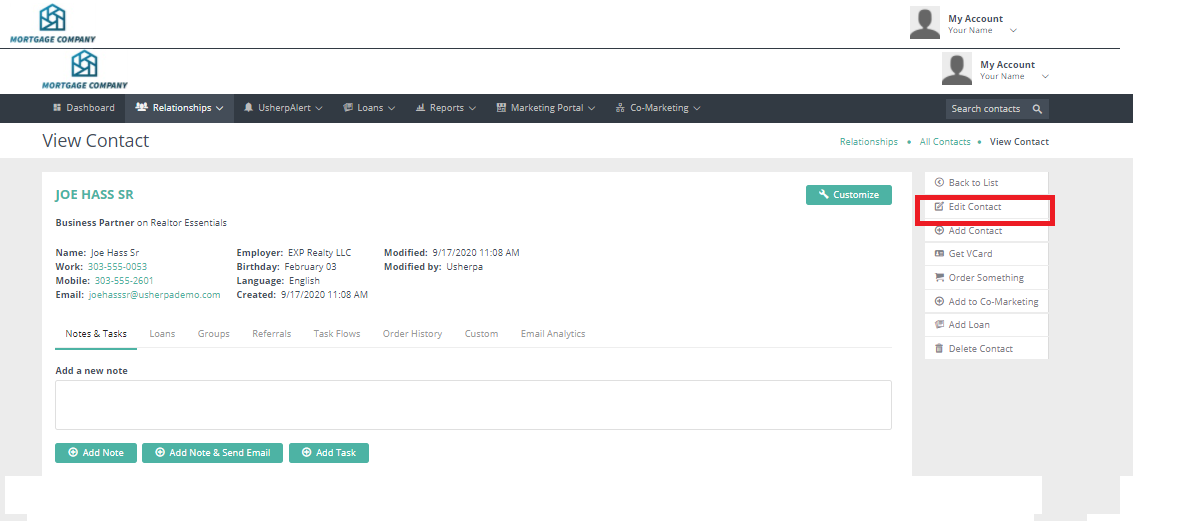The image size is (1182, 521).
Task: Click the Order Something cart icon
Action: [939, 278]
